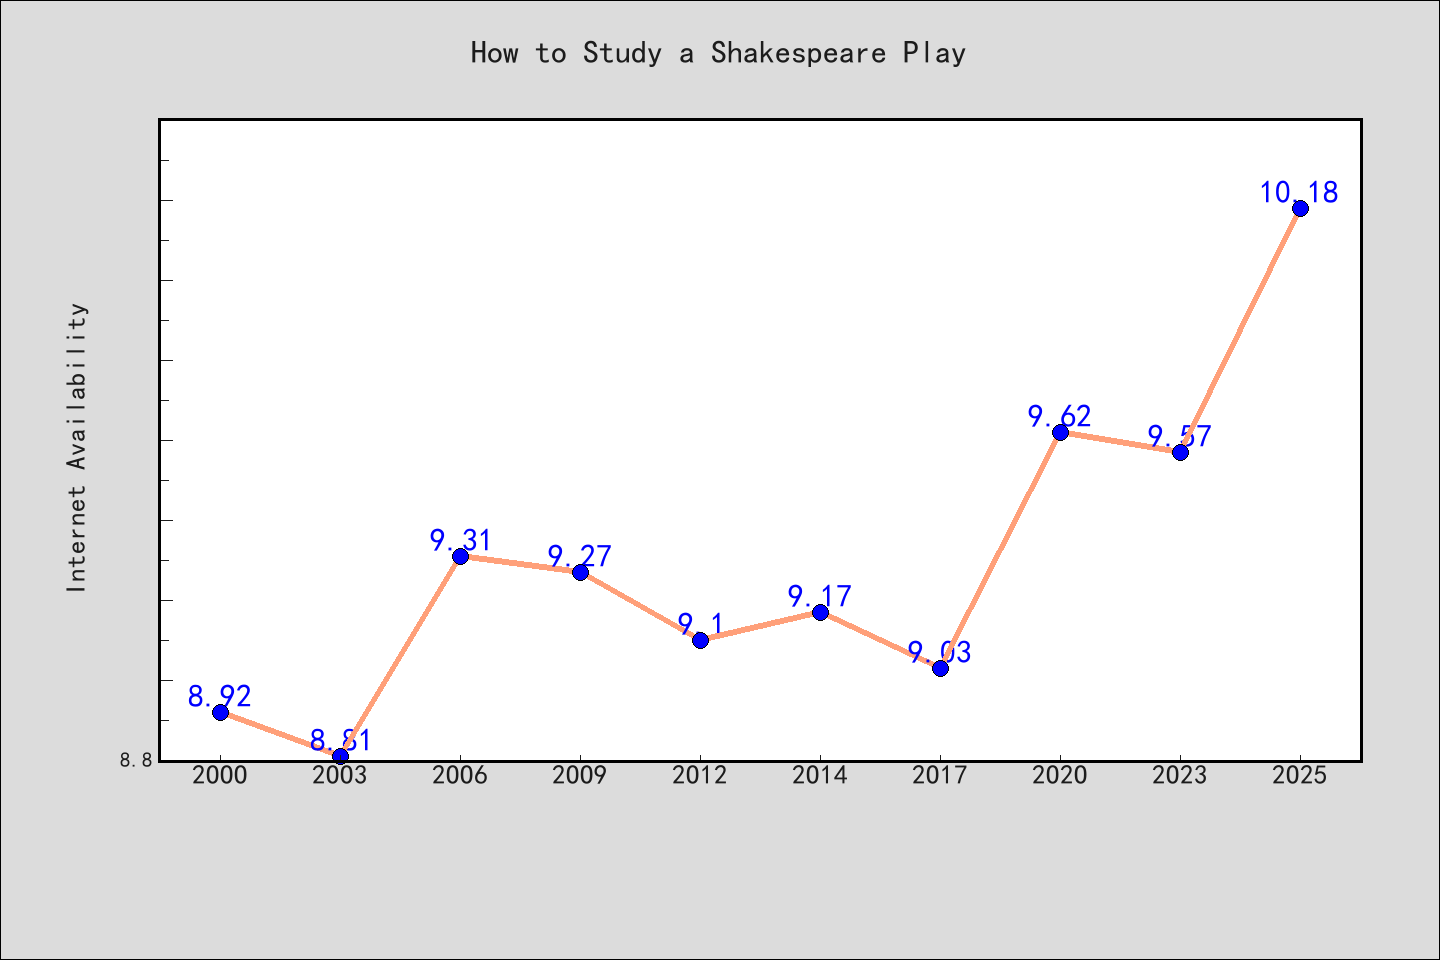This screenshot has height=960, width=1440.
Task: Click the 'Internet Availability' y-axis label
Action: click(77, 447)
